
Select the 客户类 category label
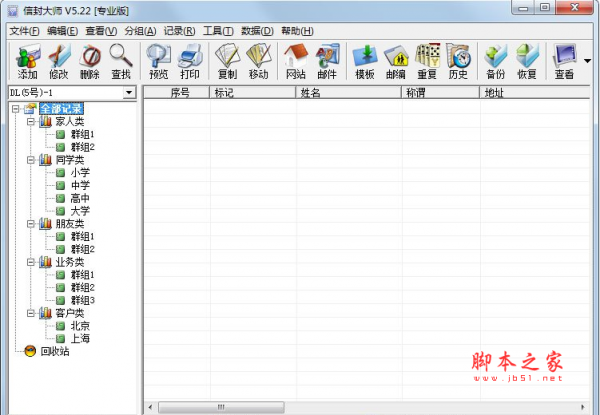coord(70,313)
